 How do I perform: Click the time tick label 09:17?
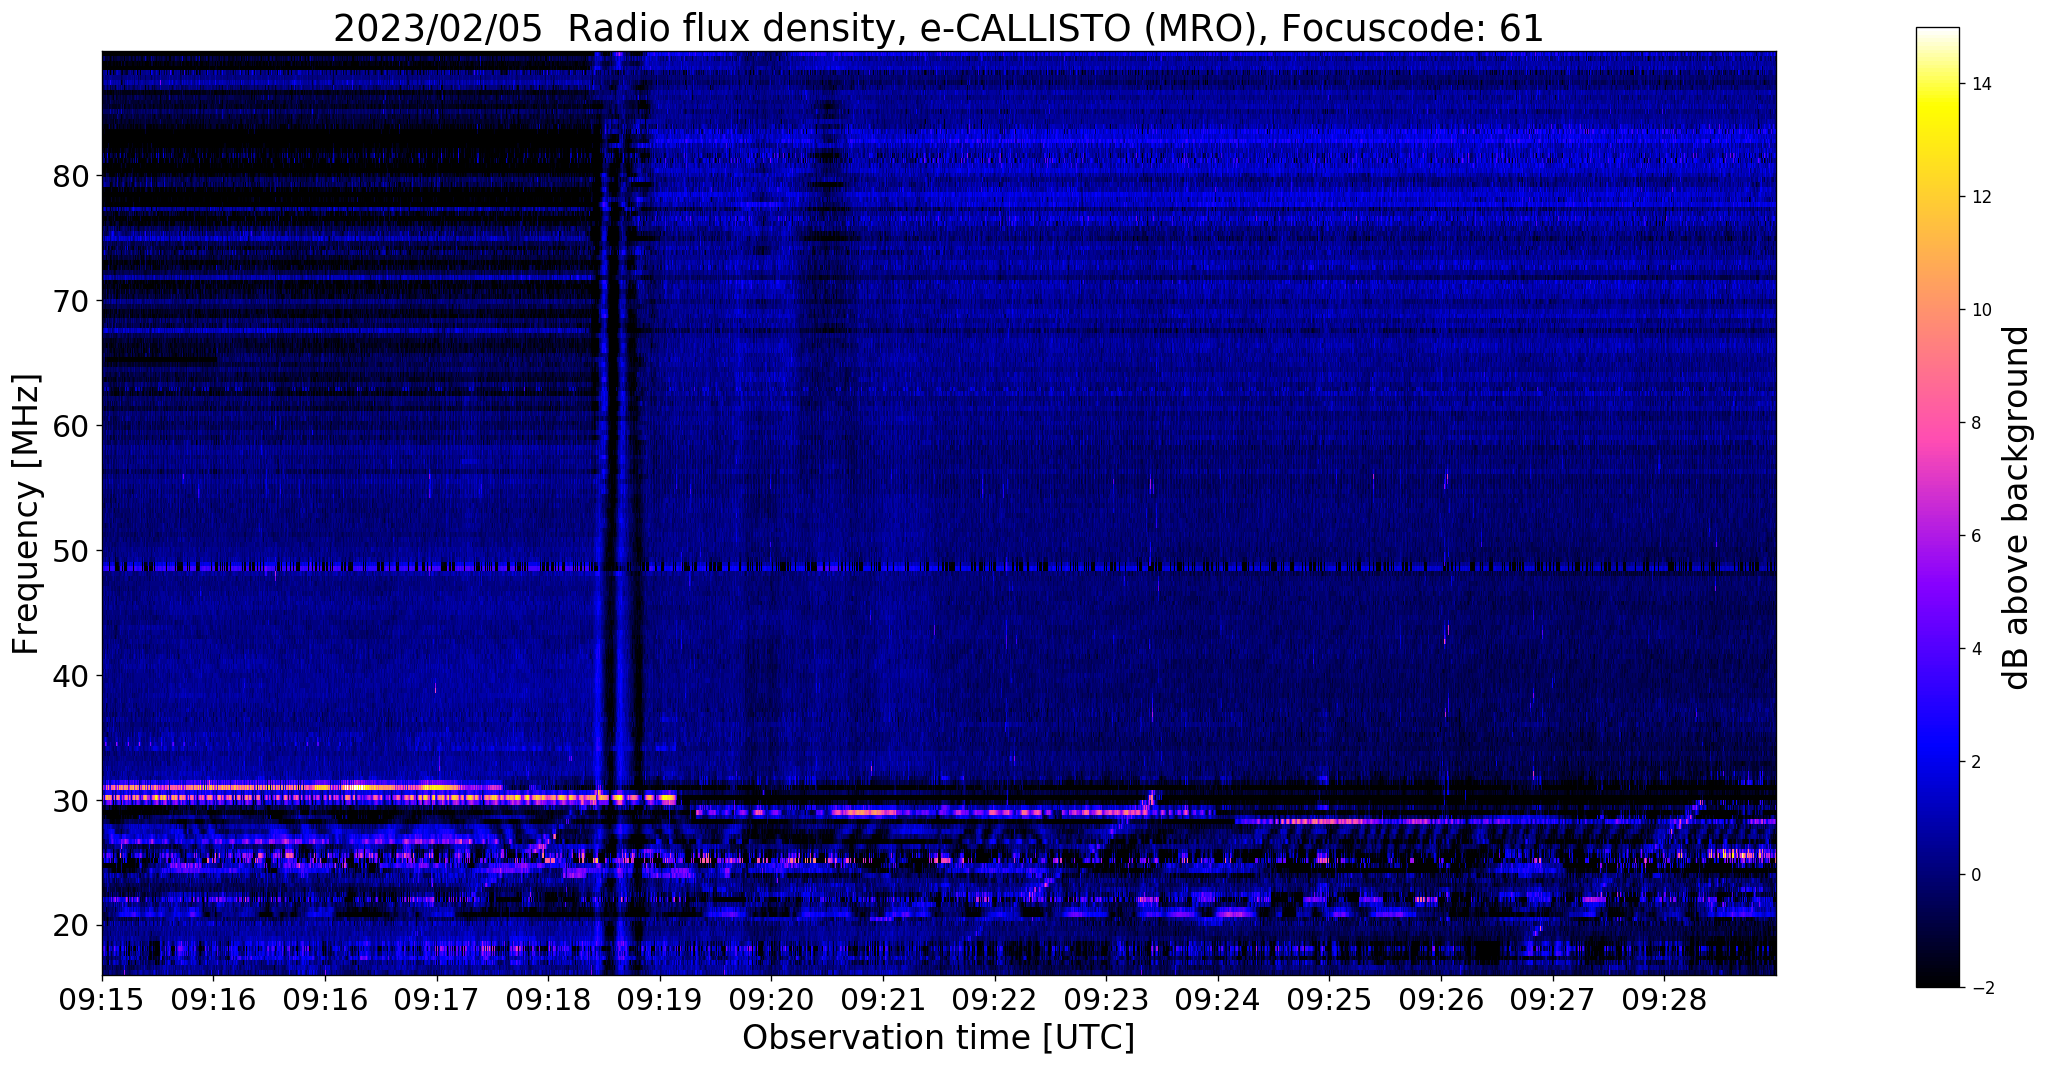click(436, 1001)
